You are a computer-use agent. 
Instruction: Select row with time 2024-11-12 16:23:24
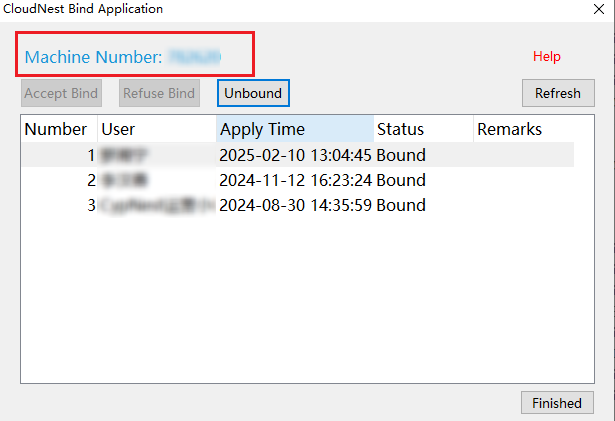click(x=298, y=180)
